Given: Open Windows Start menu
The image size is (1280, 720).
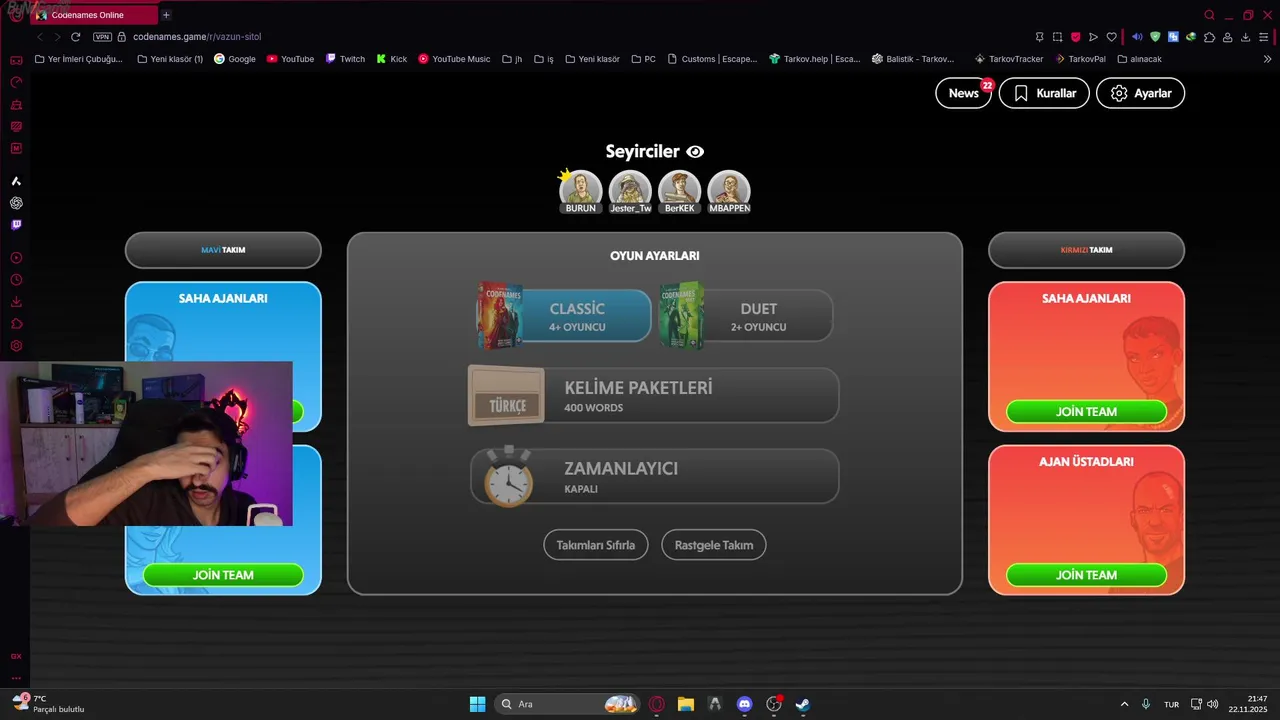Looking at the screenshot, I should click(478, 704).
